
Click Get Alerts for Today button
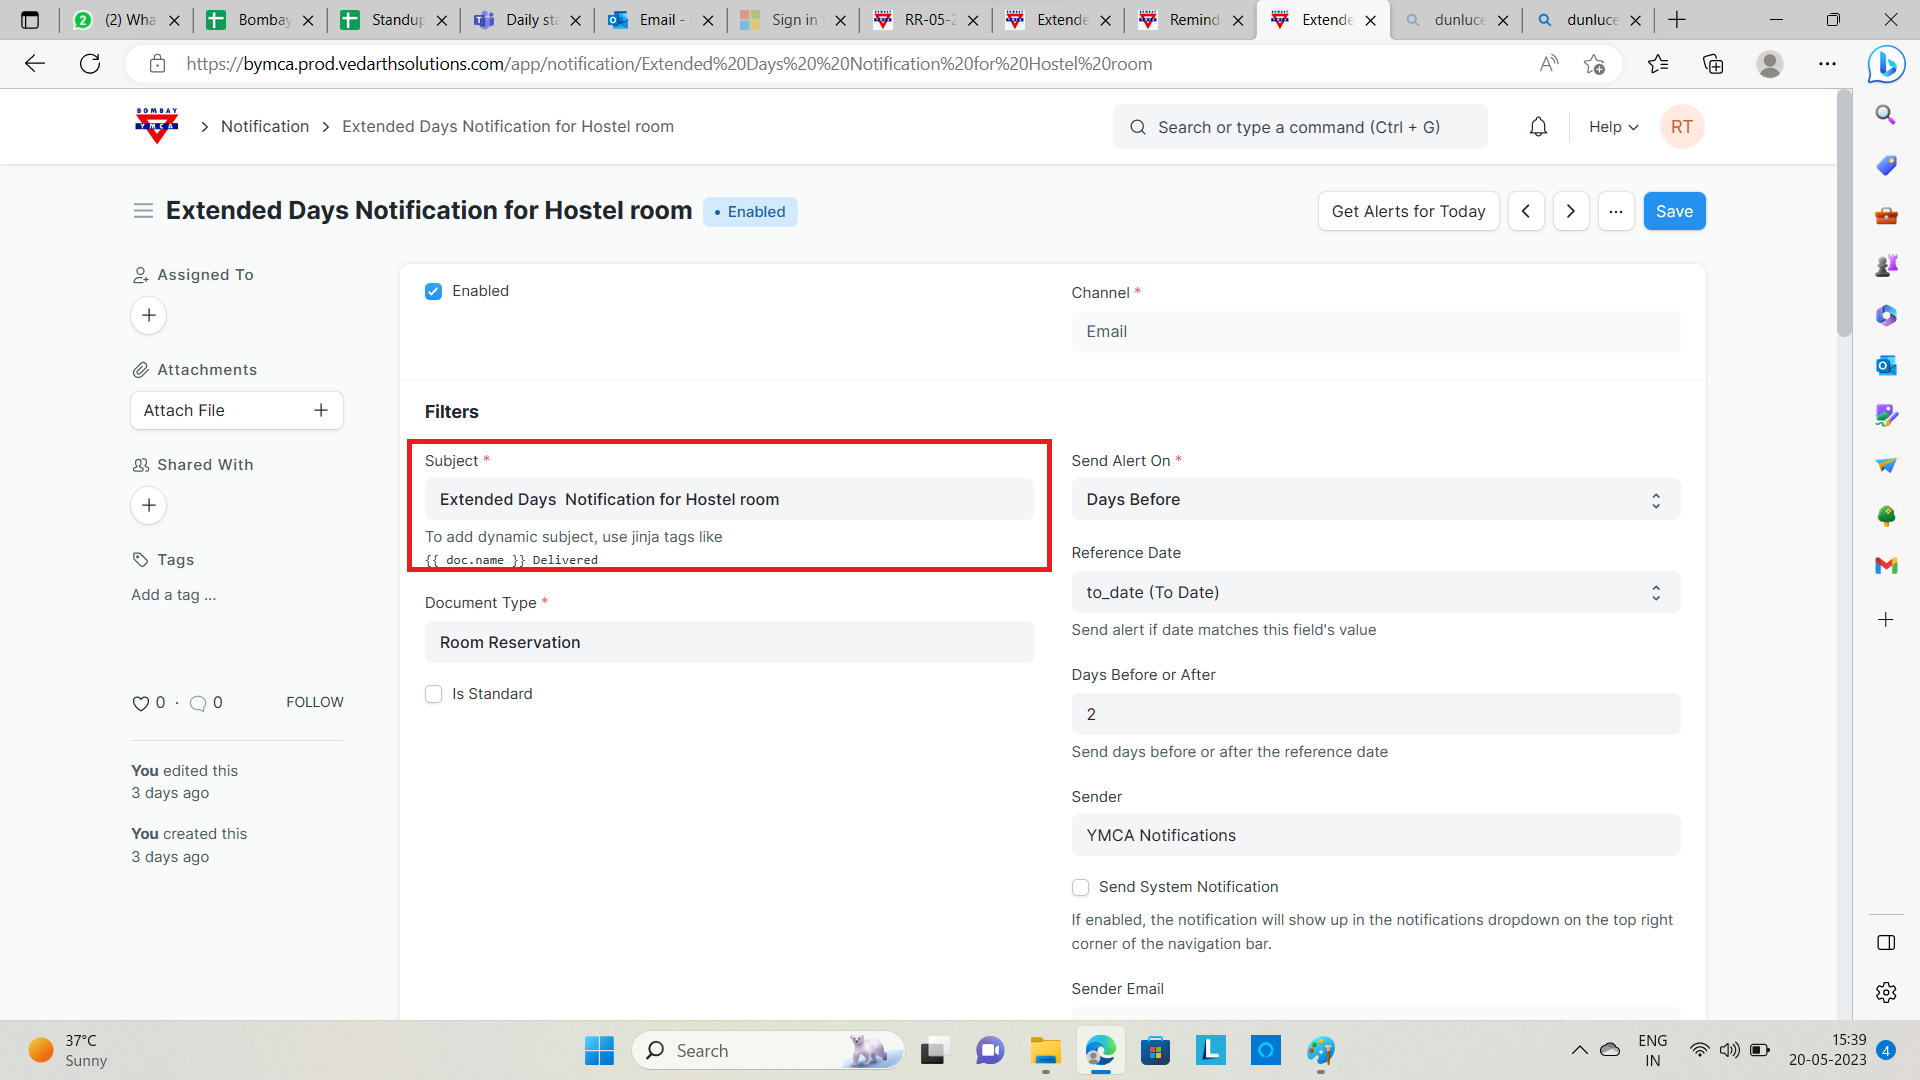click(1408, 211)
